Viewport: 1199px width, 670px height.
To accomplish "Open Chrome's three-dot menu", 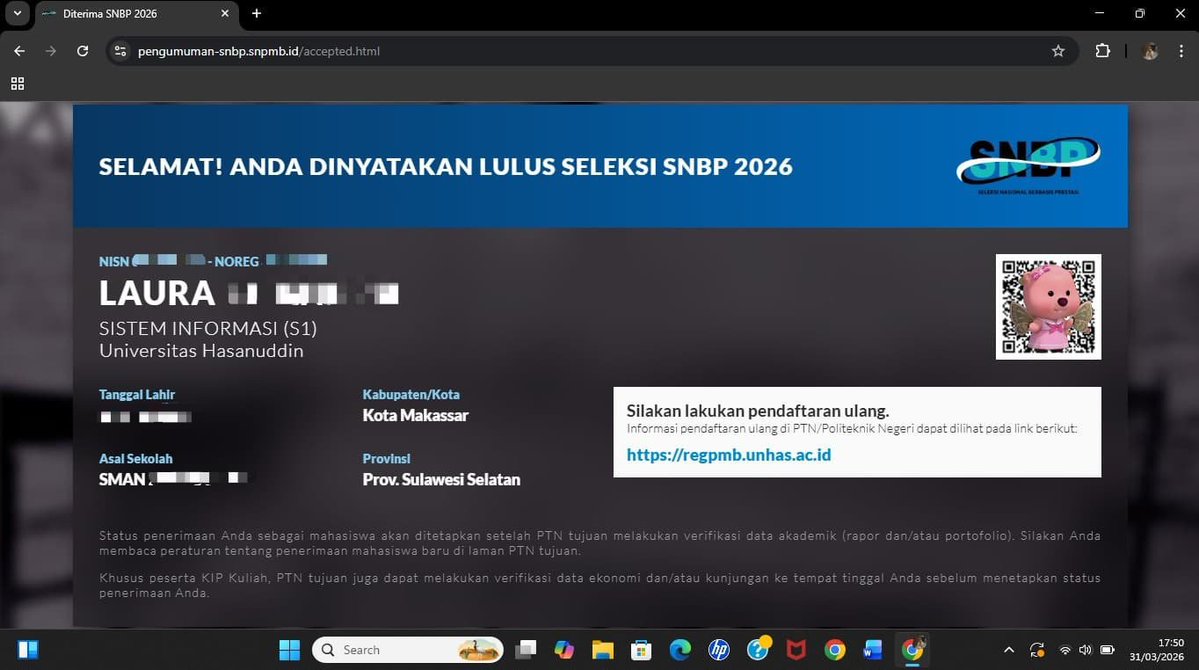I will (1181, 51).
